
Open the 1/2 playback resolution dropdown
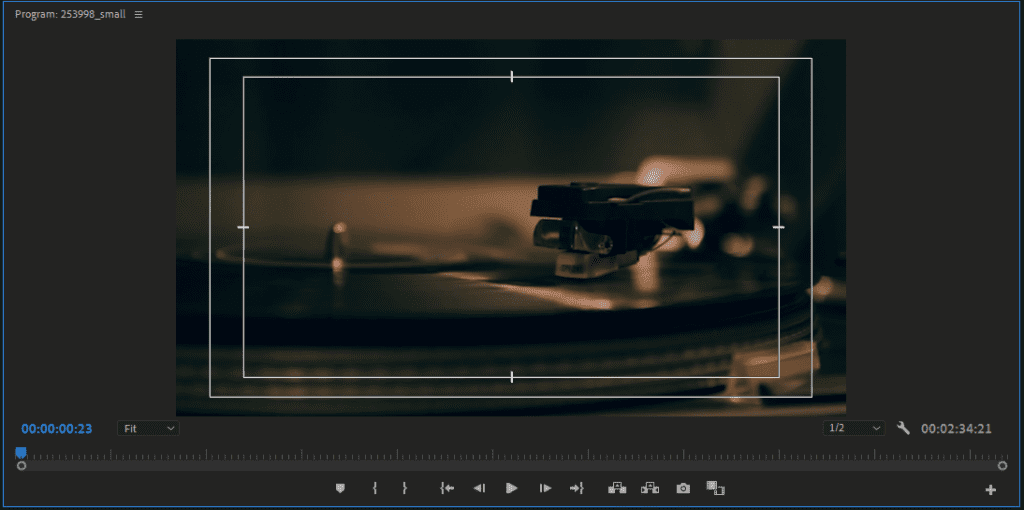tap(854, 428)
